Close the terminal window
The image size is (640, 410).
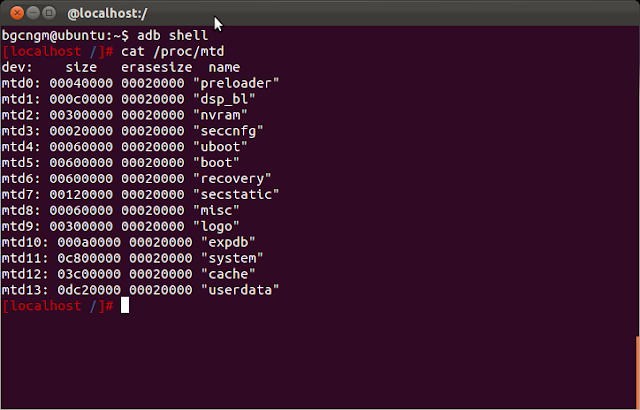click(12, 12)
